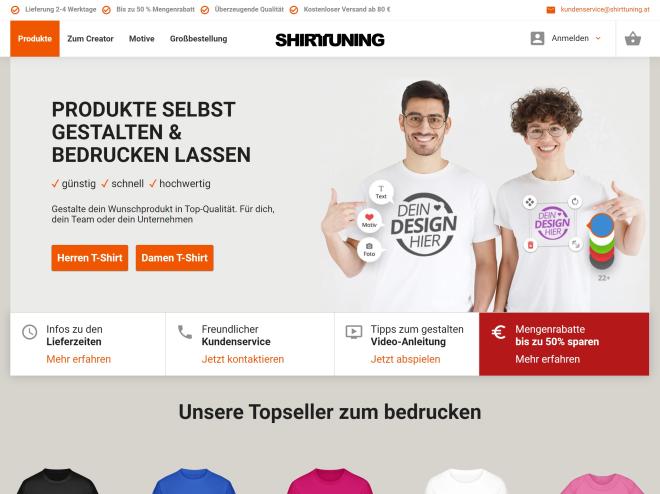The height and width of the screenshot is (494, 660).
Task: Click the Damen T-Shirt button
Action: coord(175,258)
